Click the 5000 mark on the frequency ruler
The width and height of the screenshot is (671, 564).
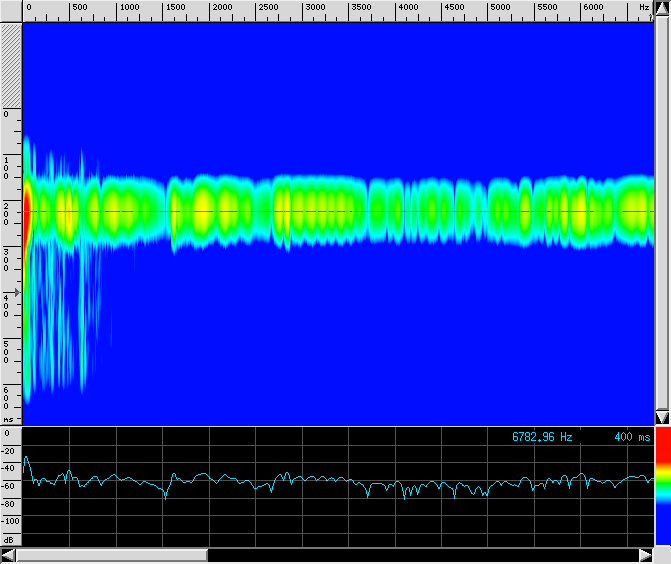click(x=500, y=8)
